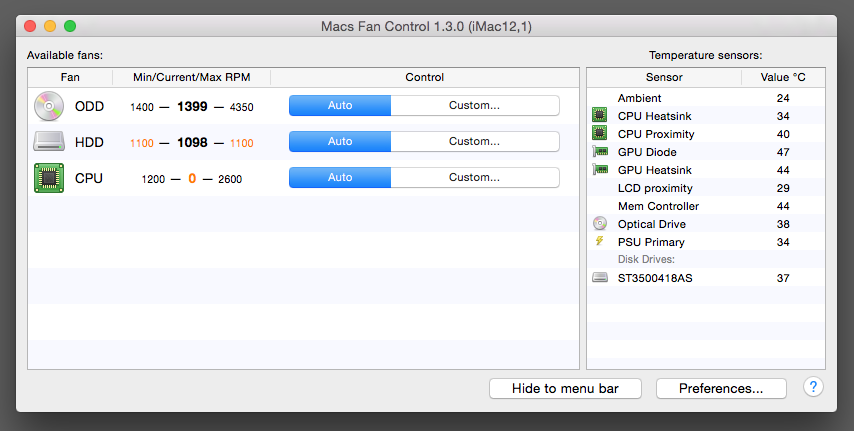Image resolution: width=854 pixels, height=431 pixels.
Task: Click the Ambient temperature value 24
Action: (x=783, y=98)
